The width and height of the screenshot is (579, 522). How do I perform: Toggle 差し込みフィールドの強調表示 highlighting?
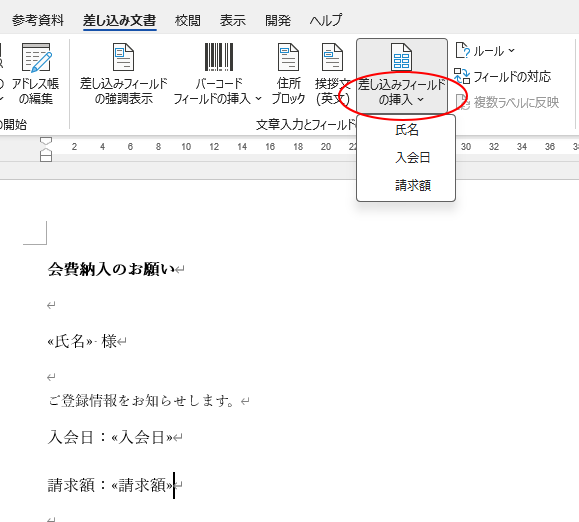[123, 73]
